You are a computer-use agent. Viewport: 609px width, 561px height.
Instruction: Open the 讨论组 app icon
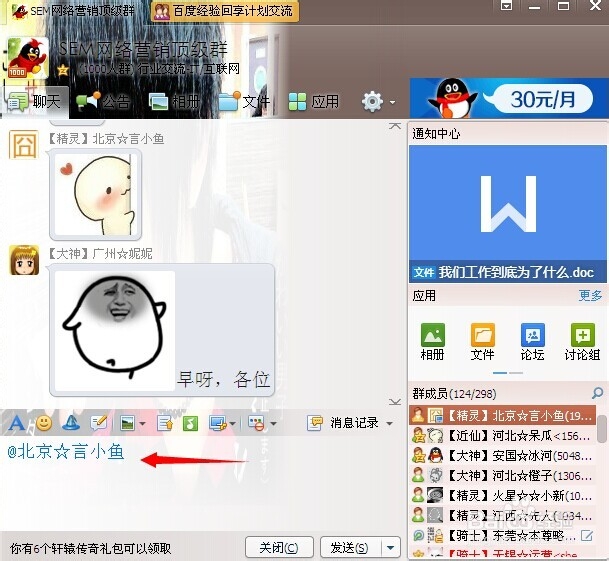coord(583,335)
